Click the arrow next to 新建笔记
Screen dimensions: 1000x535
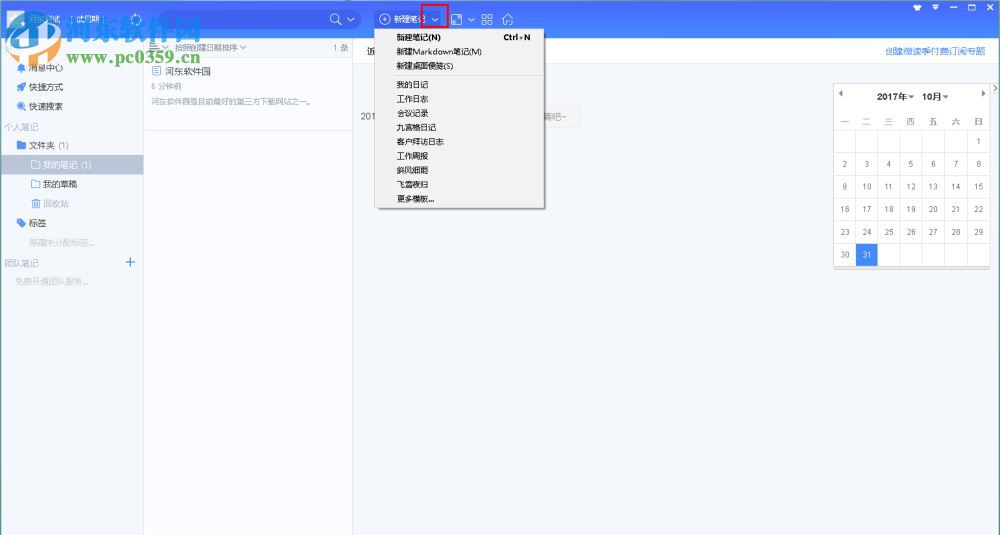click(435, 20)
